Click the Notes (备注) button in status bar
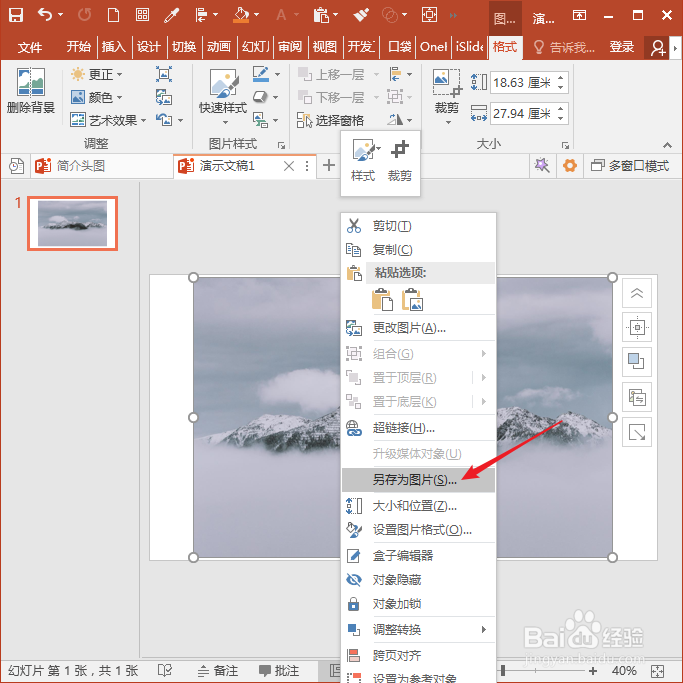 [218, 670]
